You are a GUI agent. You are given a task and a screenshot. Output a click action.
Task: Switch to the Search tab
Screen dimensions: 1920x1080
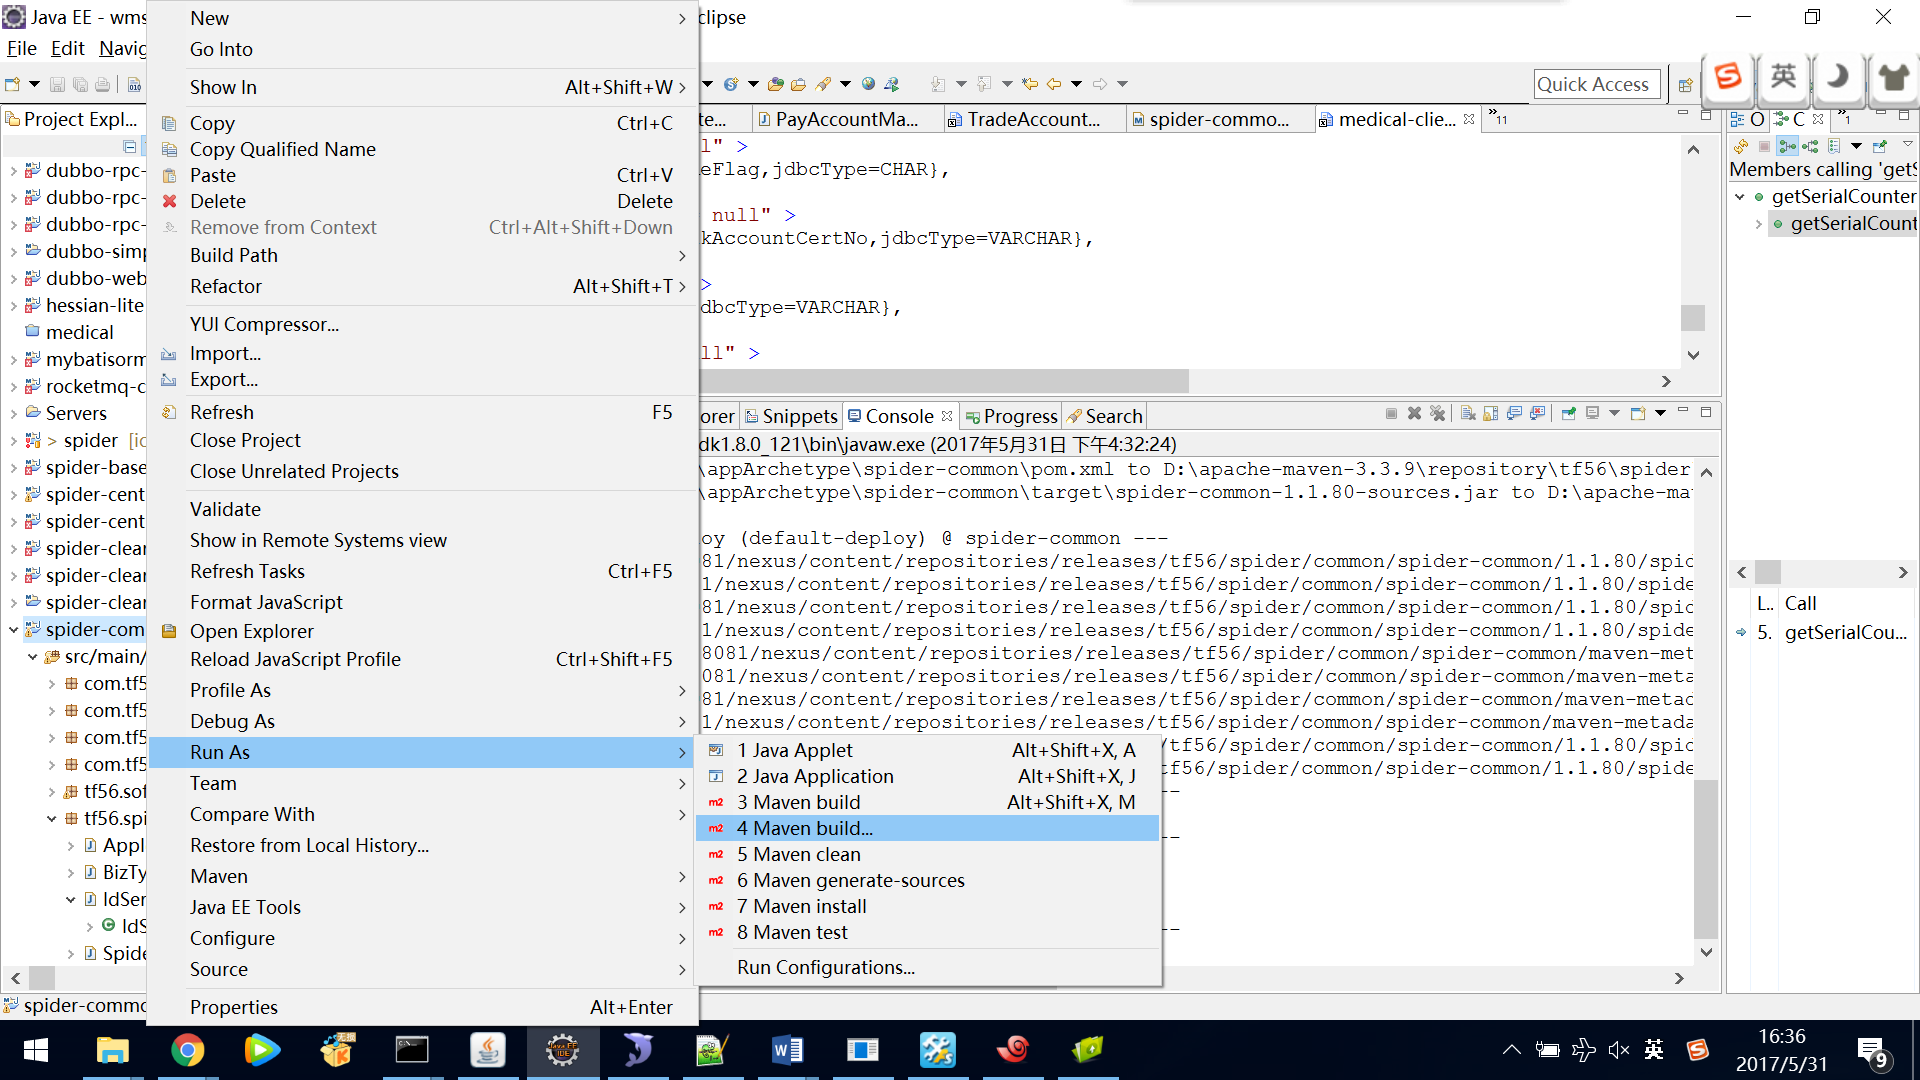(x=1114, y=415)
